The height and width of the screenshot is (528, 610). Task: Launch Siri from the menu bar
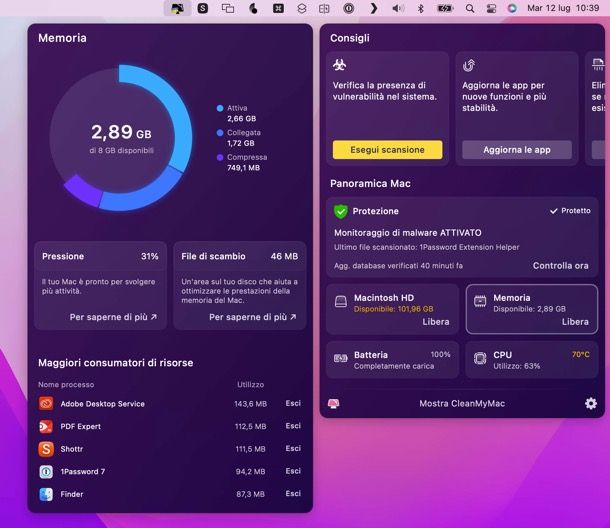(x=512, y=8)
